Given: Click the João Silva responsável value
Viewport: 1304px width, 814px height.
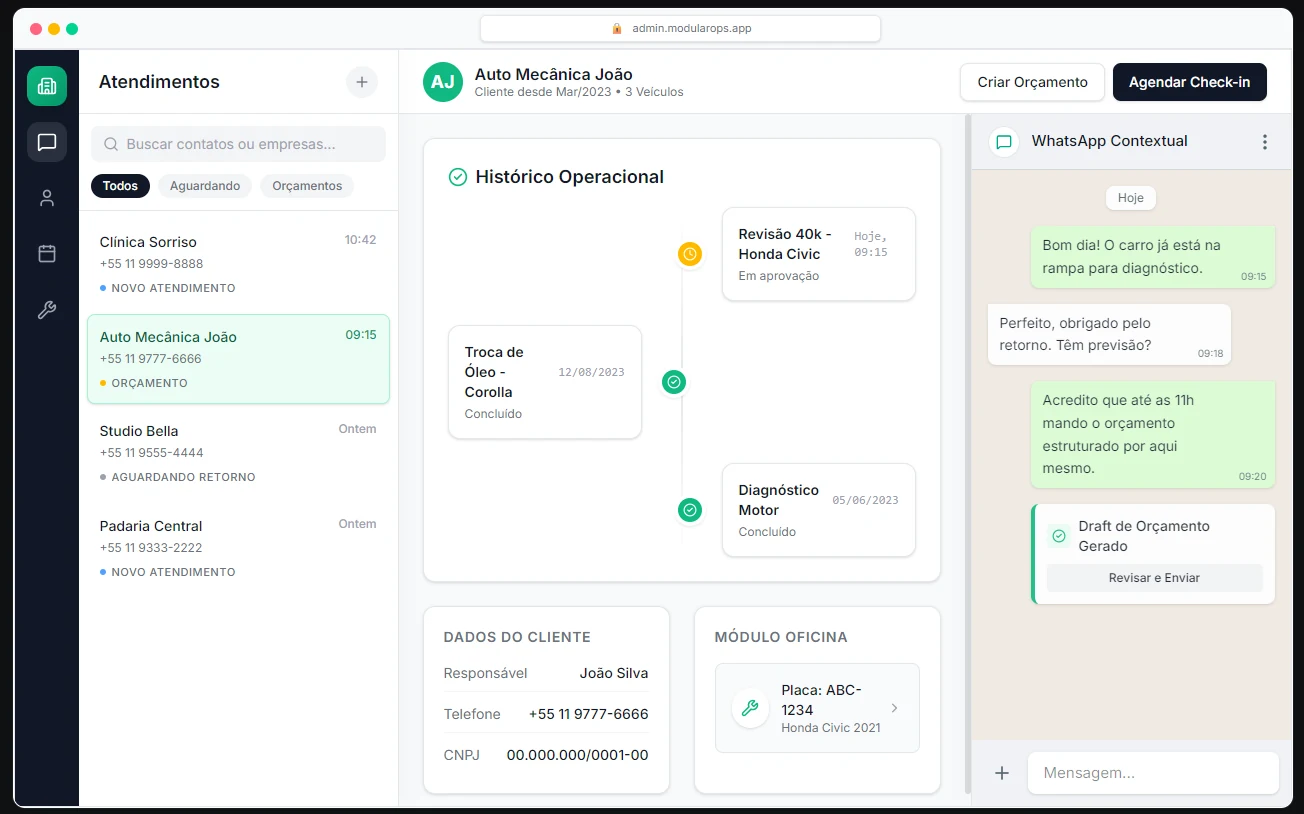Looking at the screenshot, I should coord(614,673).
